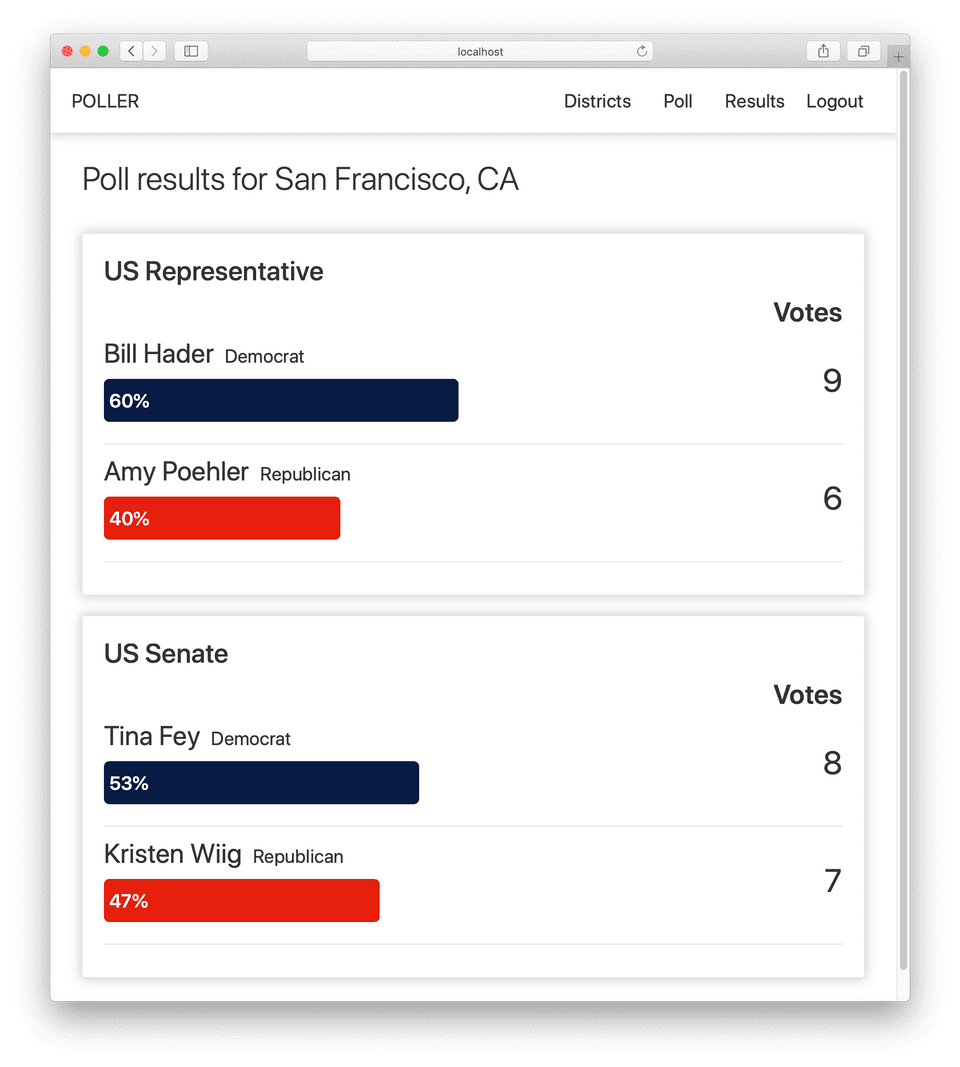The image size is (960, 1067).
Task: Click Bill Hader's 60% progress bar
Action: pos(281,400)
